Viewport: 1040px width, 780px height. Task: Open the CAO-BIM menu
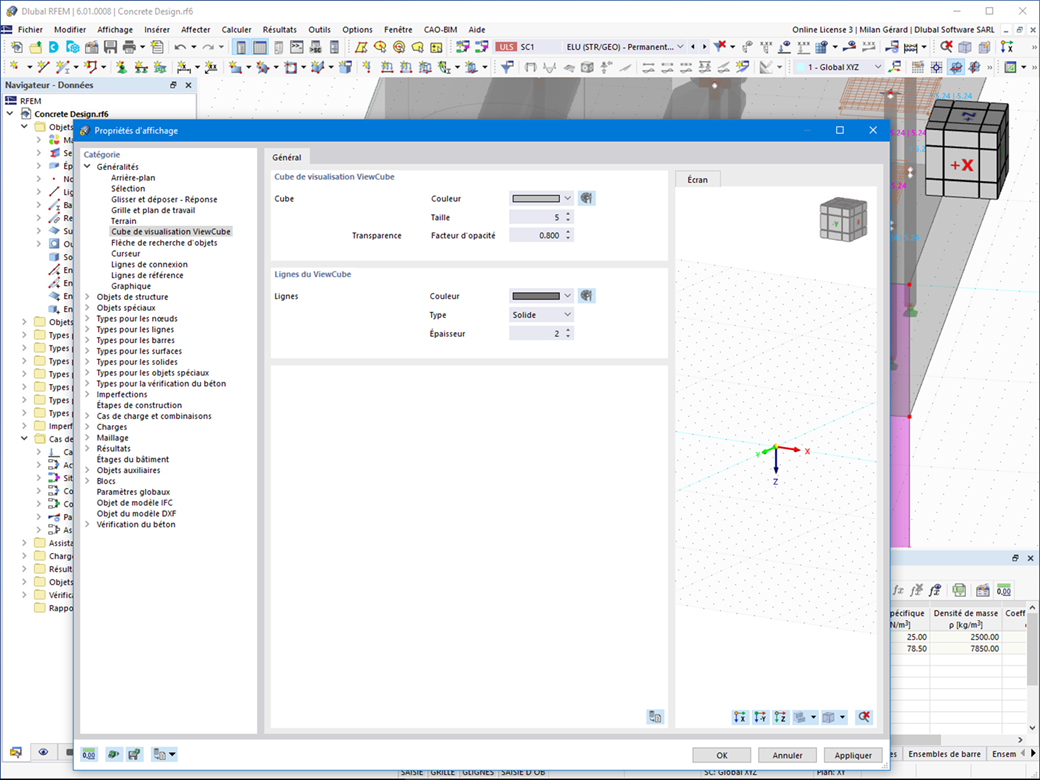(x=440, y=30)
